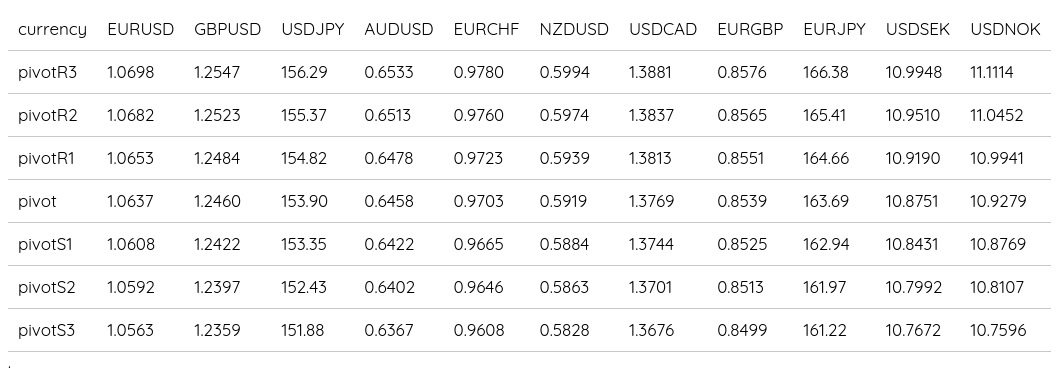Viewport: 1056px width, 380px height.
Task: Click EURJPY pivotR1 value 164.66
Action: [826, 158]
